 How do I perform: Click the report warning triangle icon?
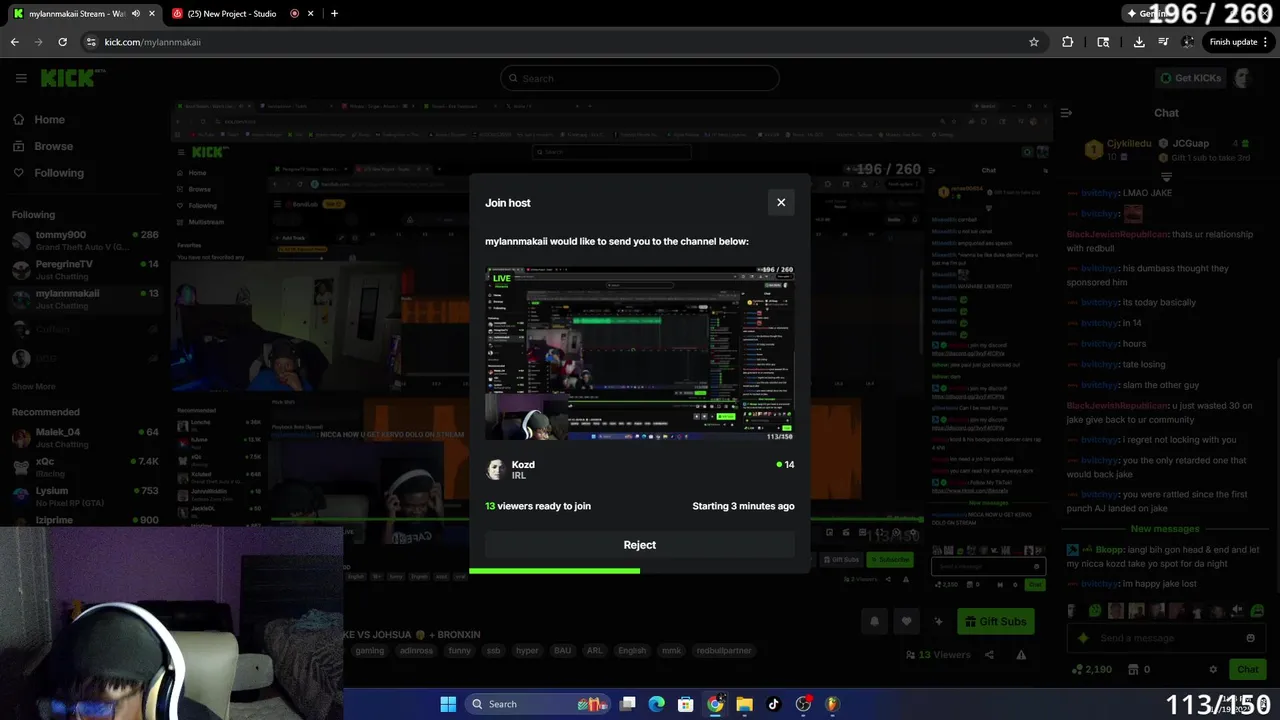tap(1021, 655)
